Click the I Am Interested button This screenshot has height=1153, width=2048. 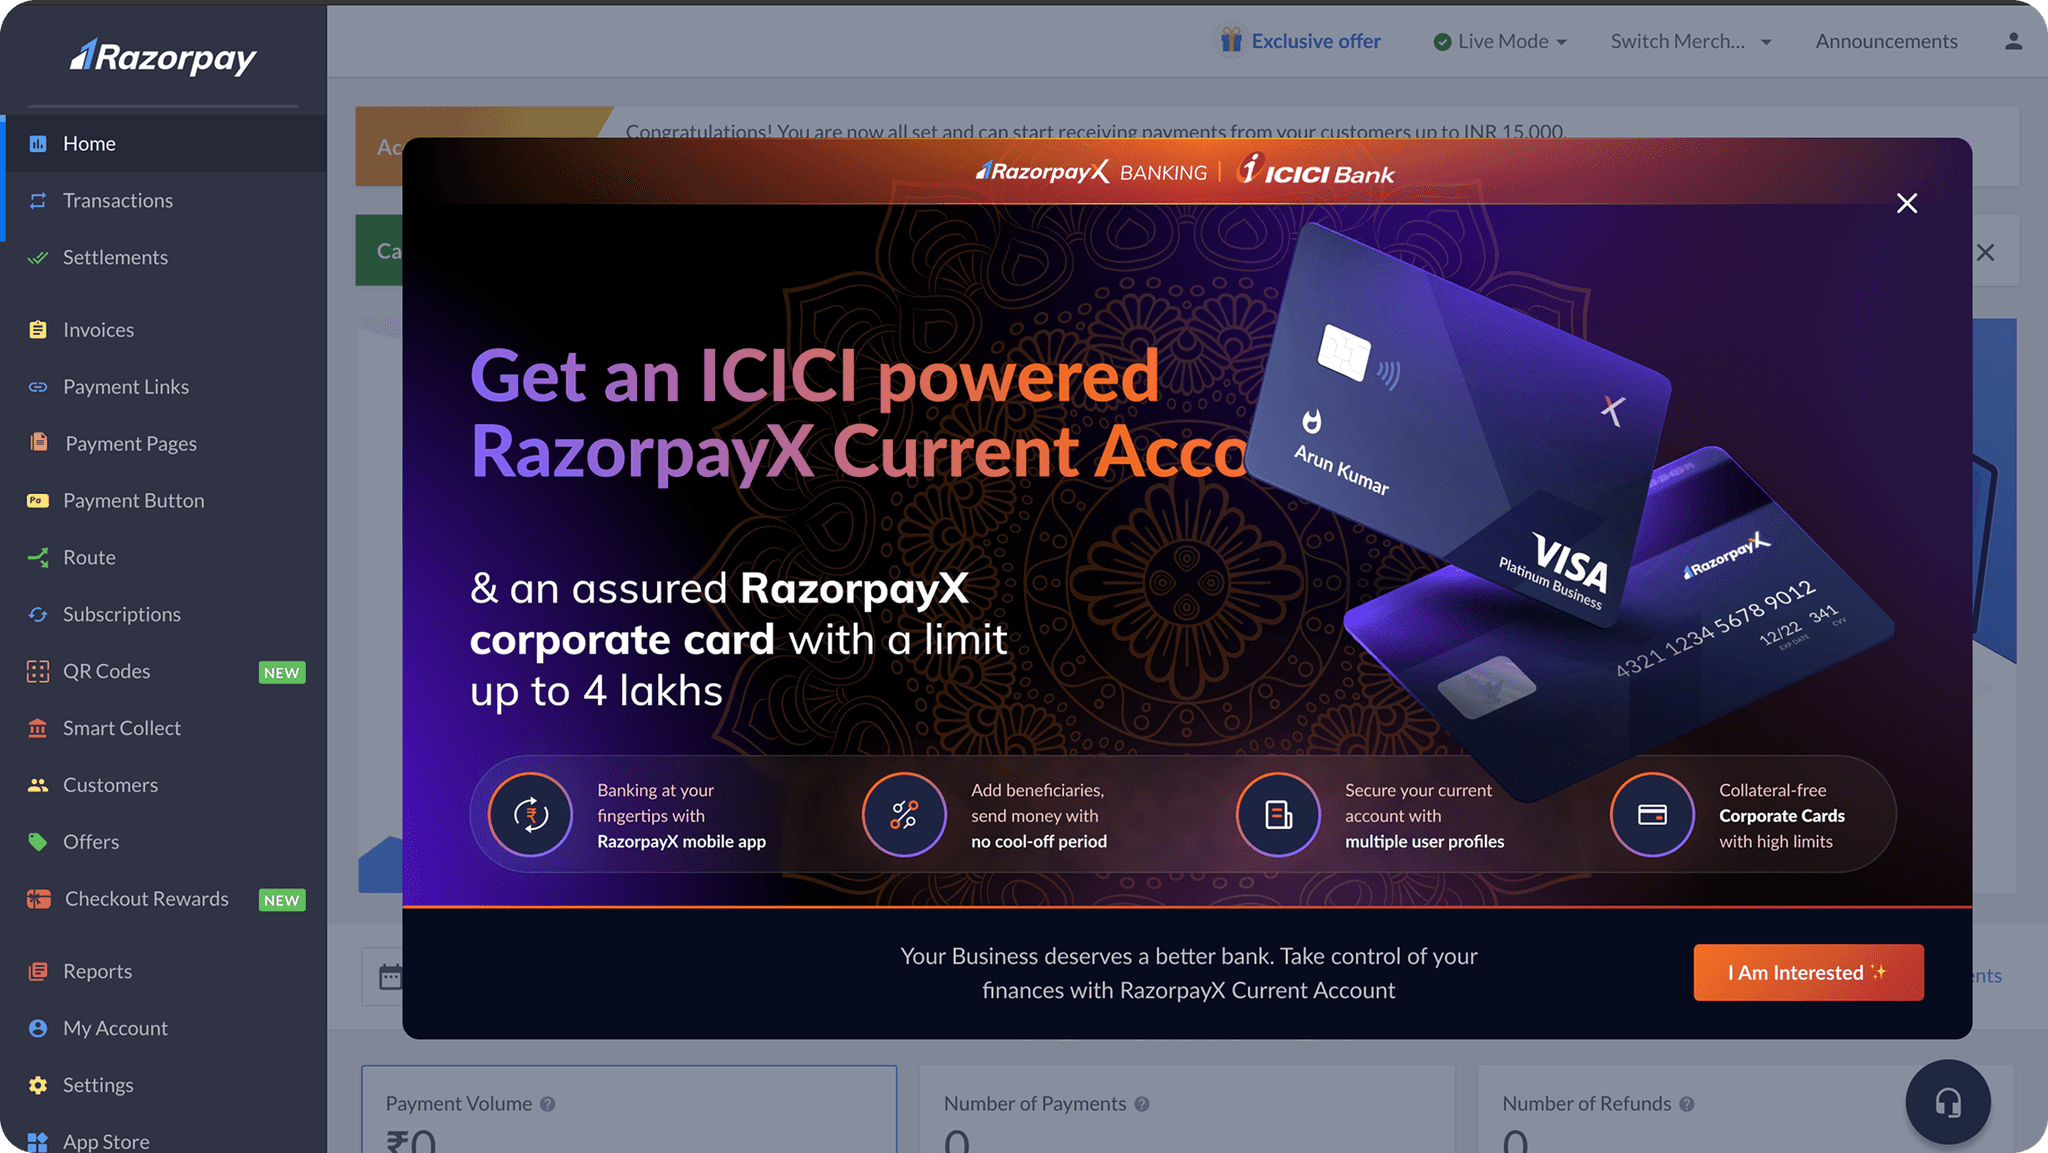(1808, 972)
